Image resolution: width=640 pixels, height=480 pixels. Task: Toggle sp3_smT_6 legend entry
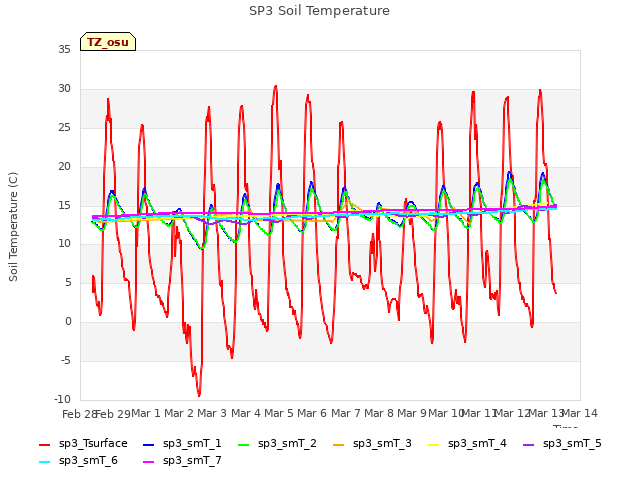coord(78,461)
